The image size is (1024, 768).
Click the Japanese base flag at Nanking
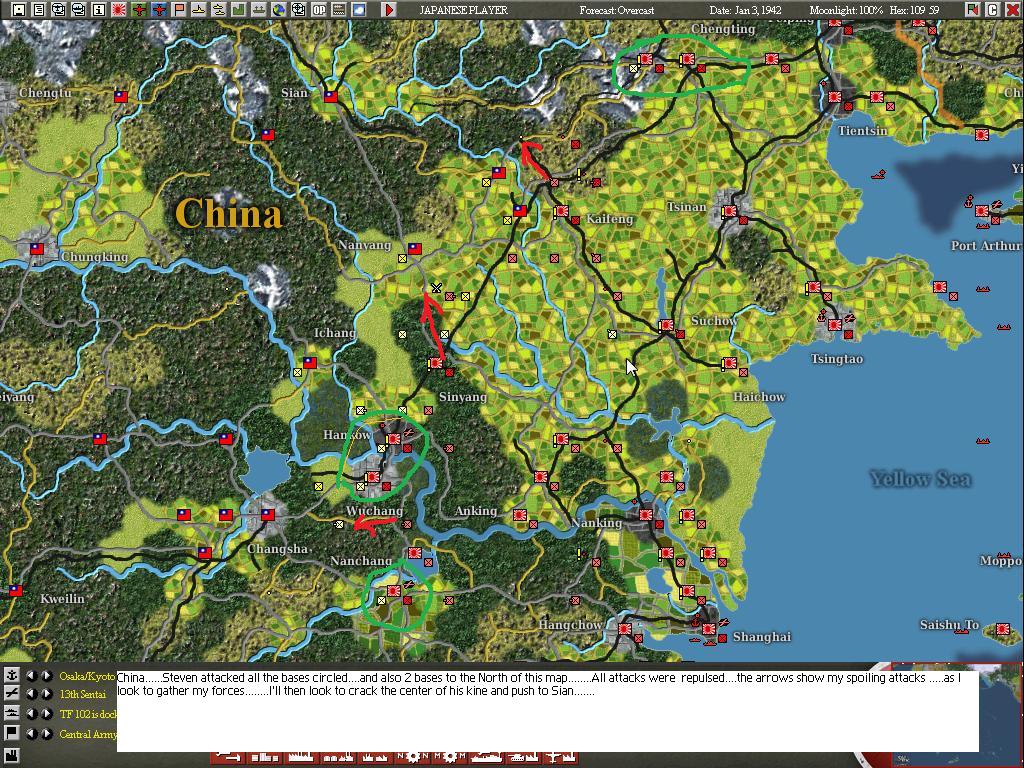[x=645, y=515]
